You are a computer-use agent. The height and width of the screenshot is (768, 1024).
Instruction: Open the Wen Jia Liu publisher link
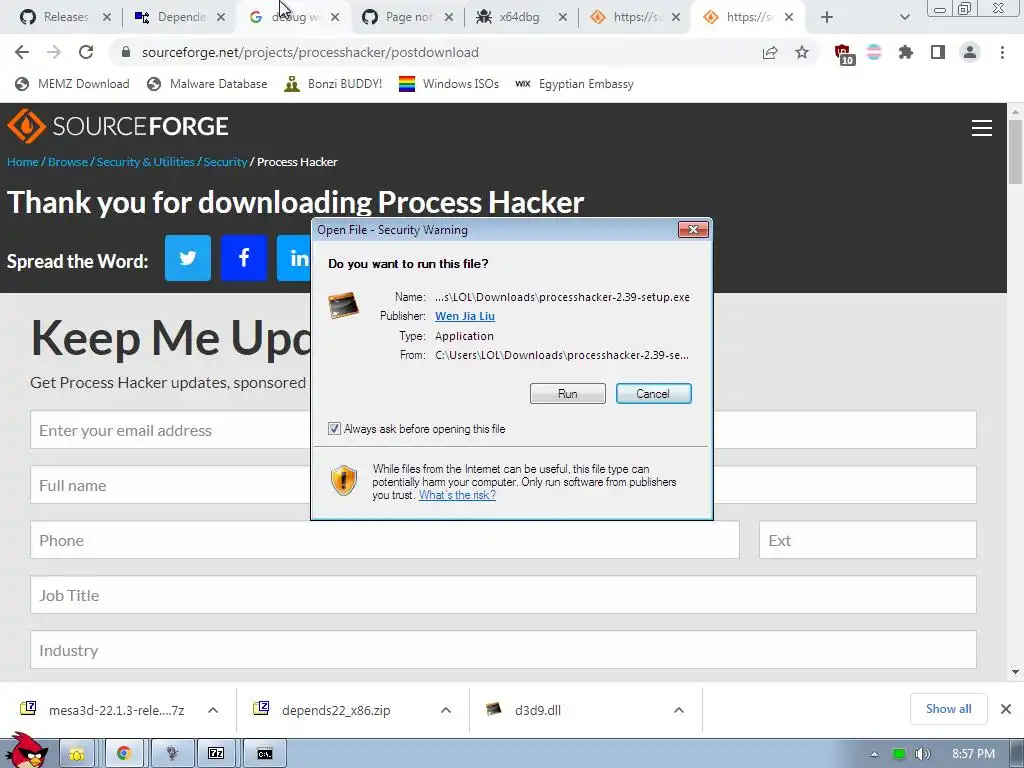pyautogui.click(x=465, y=316)
